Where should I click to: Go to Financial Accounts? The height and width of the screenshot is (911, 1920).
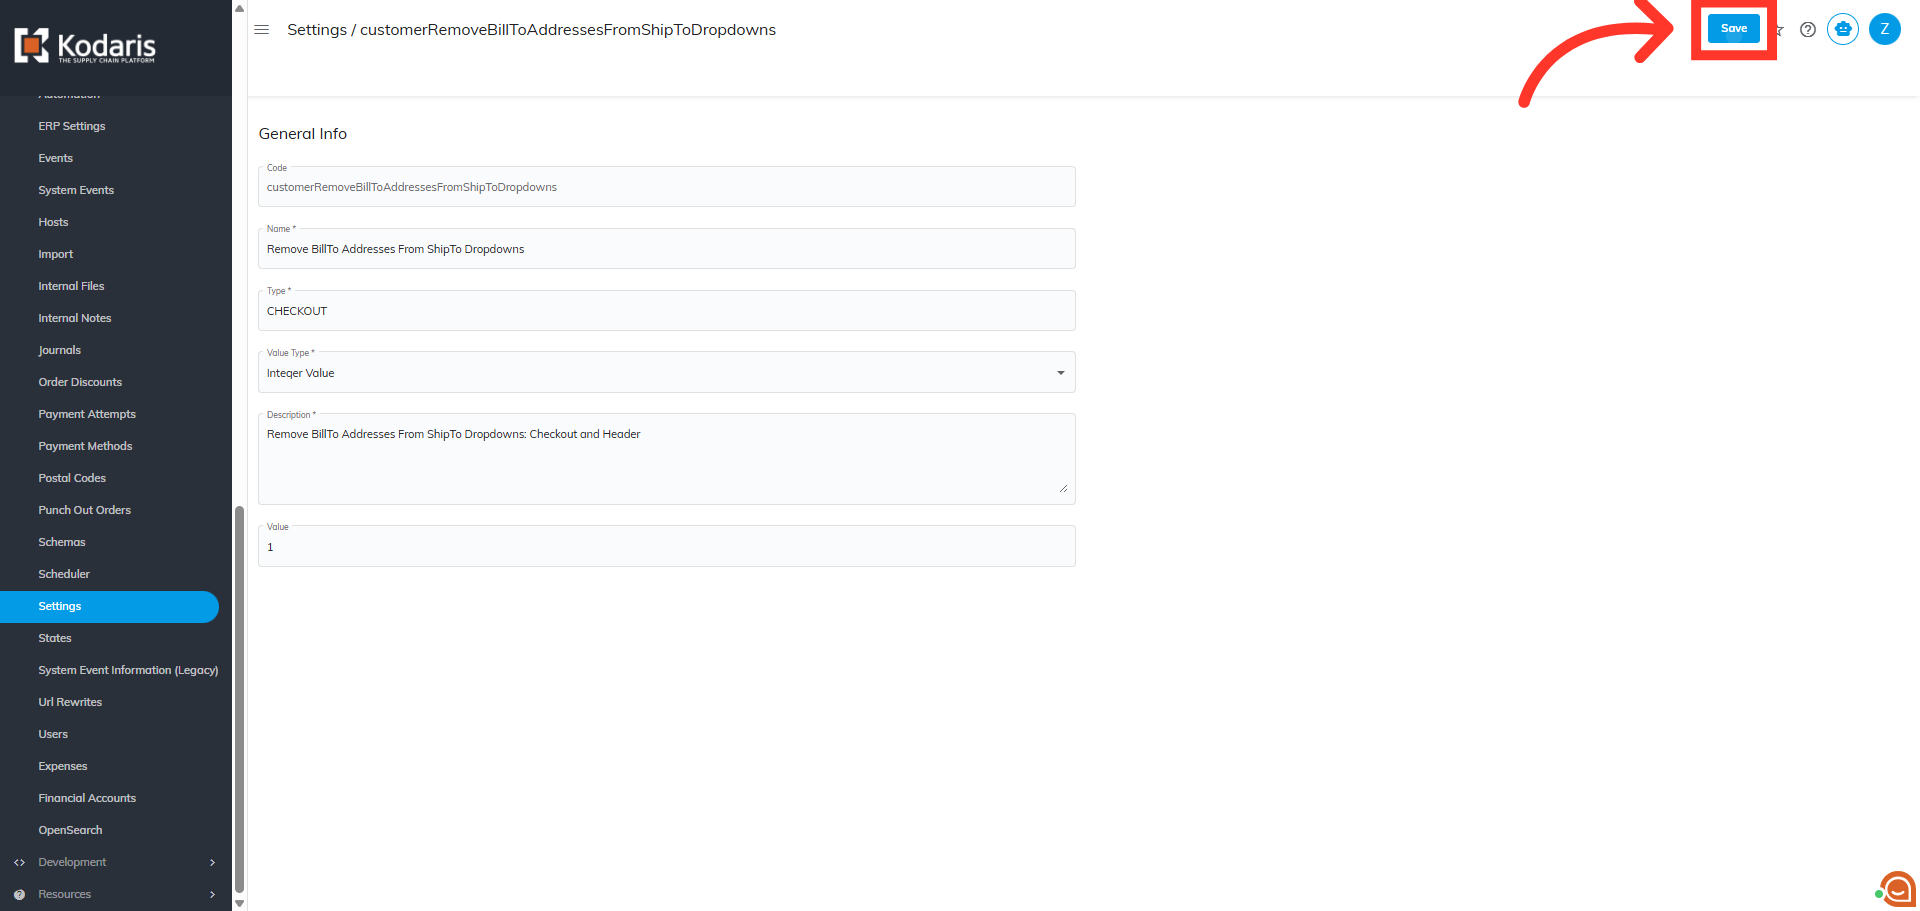click(x=87, y=798)
